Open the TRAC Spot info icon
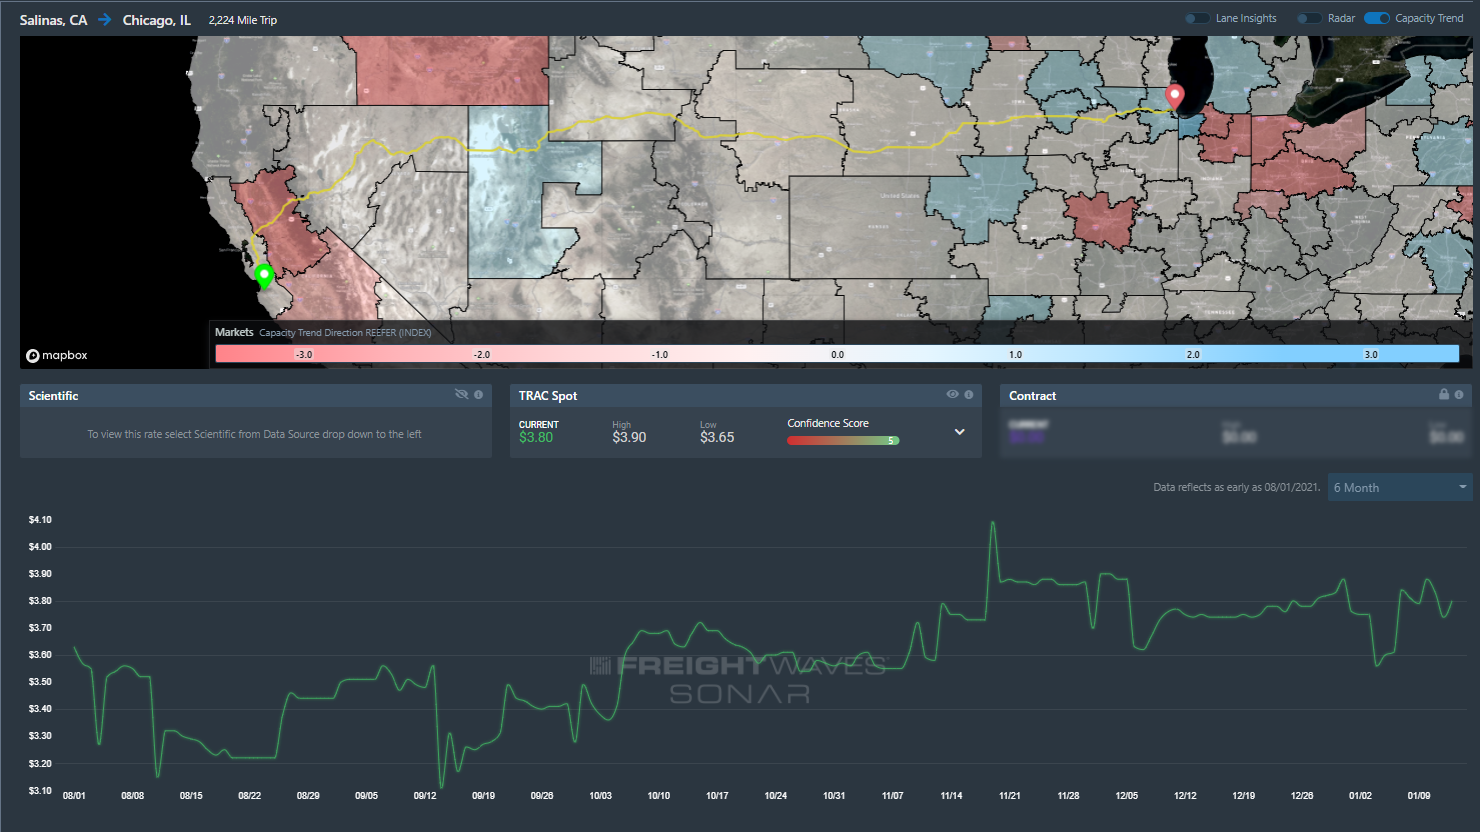Screen dimensions: 1480x832 click(968, 395)
